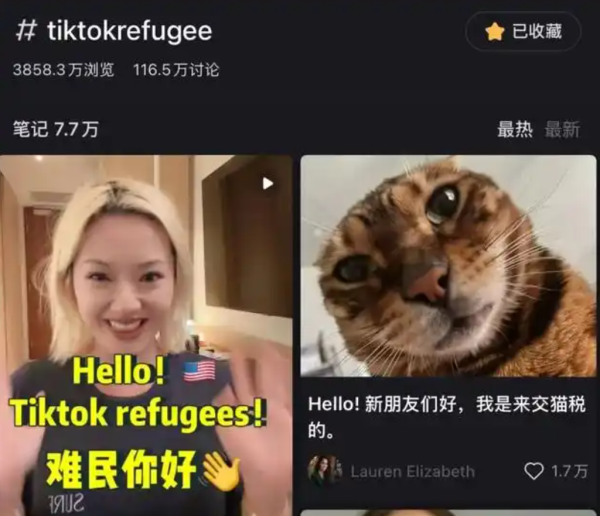Viewport: 600px width, 516px height.
Task: Select the 最热 hottest sort tab
Action: tap(515, 129)
